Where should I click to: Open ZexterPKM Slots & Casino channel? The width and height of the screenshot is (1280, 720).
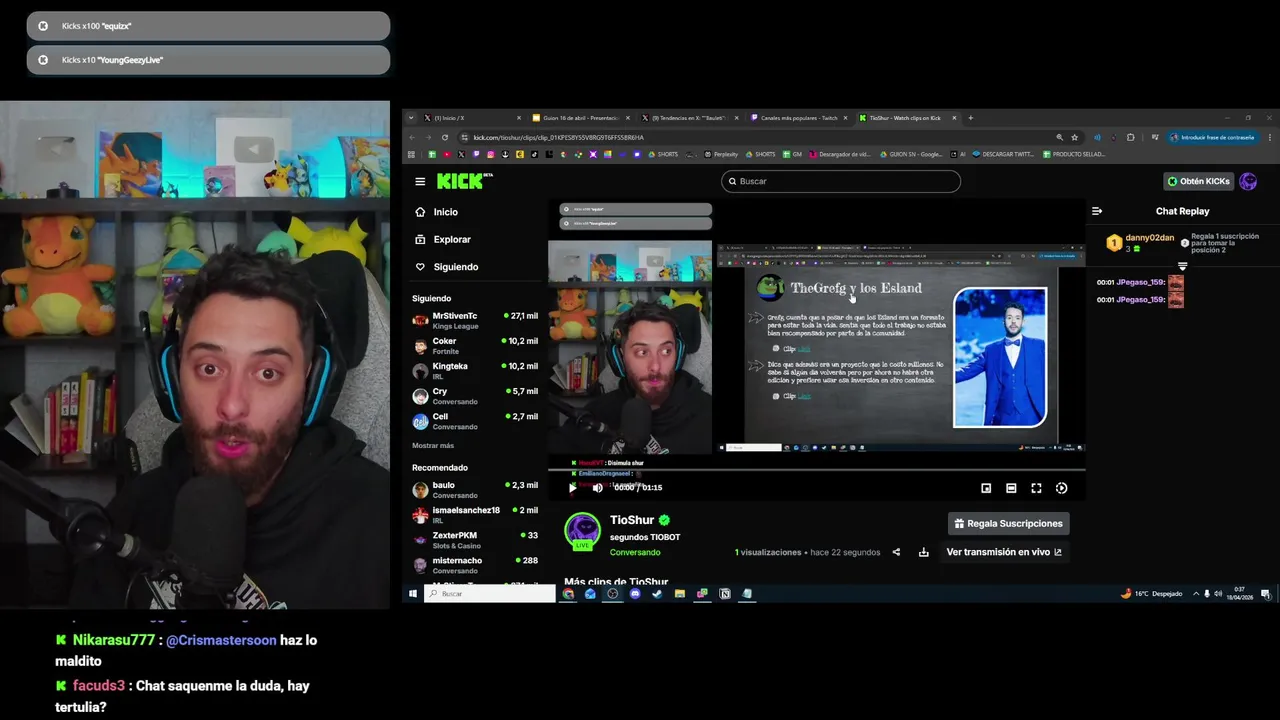pyautogui.click(x=476, y=539)
